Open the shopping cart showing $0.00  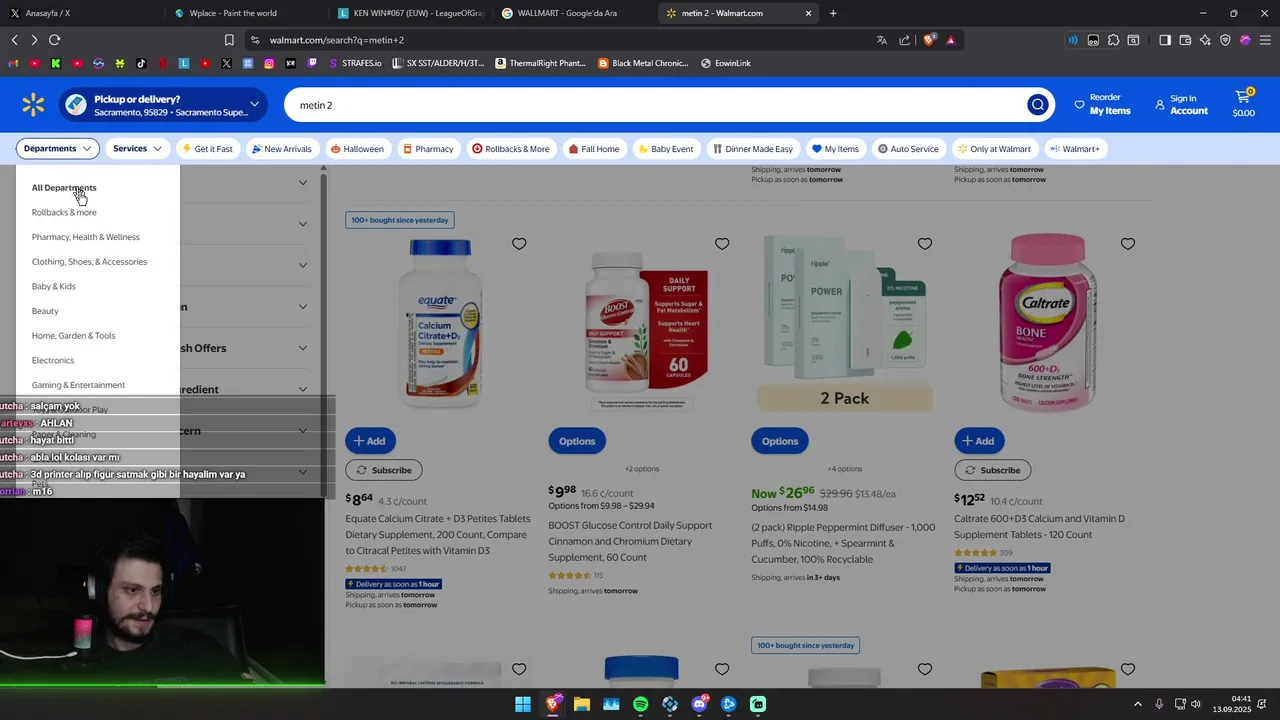[x=1243, y=104]
